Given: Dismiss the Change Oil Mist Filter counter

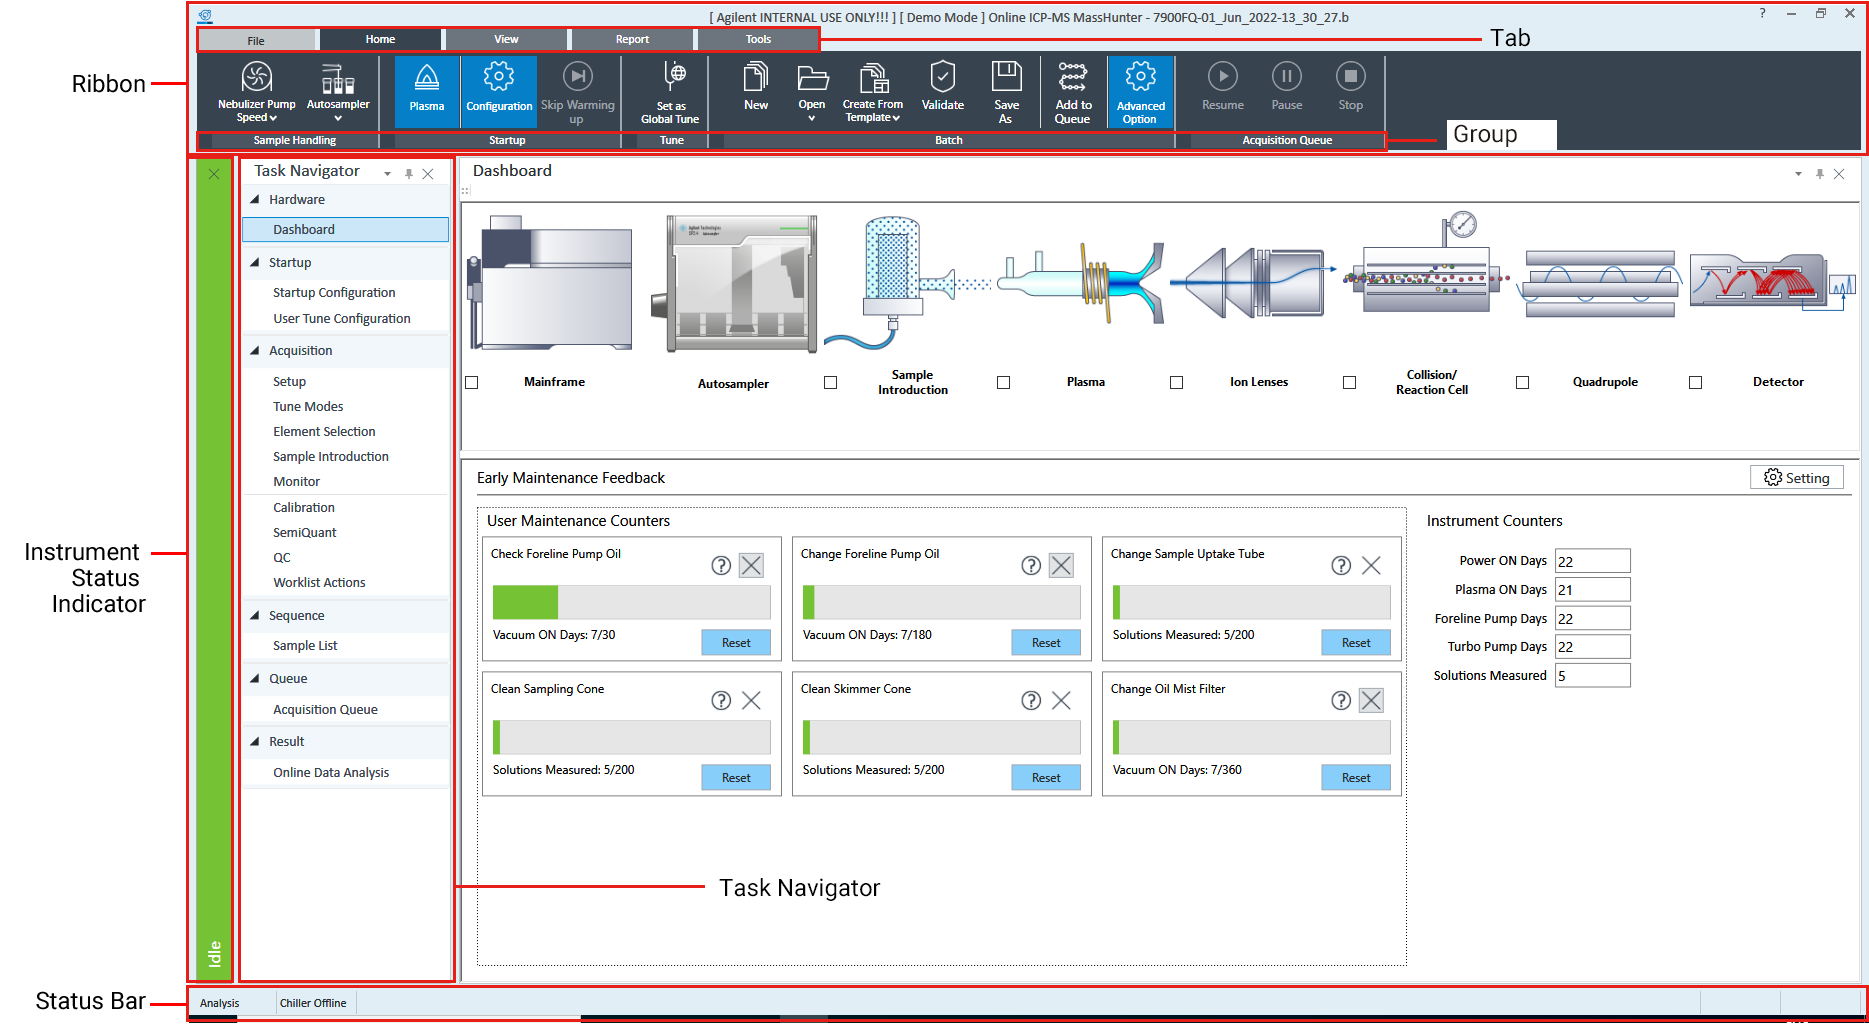Looking at the screenshot, I should point(1371,701).
